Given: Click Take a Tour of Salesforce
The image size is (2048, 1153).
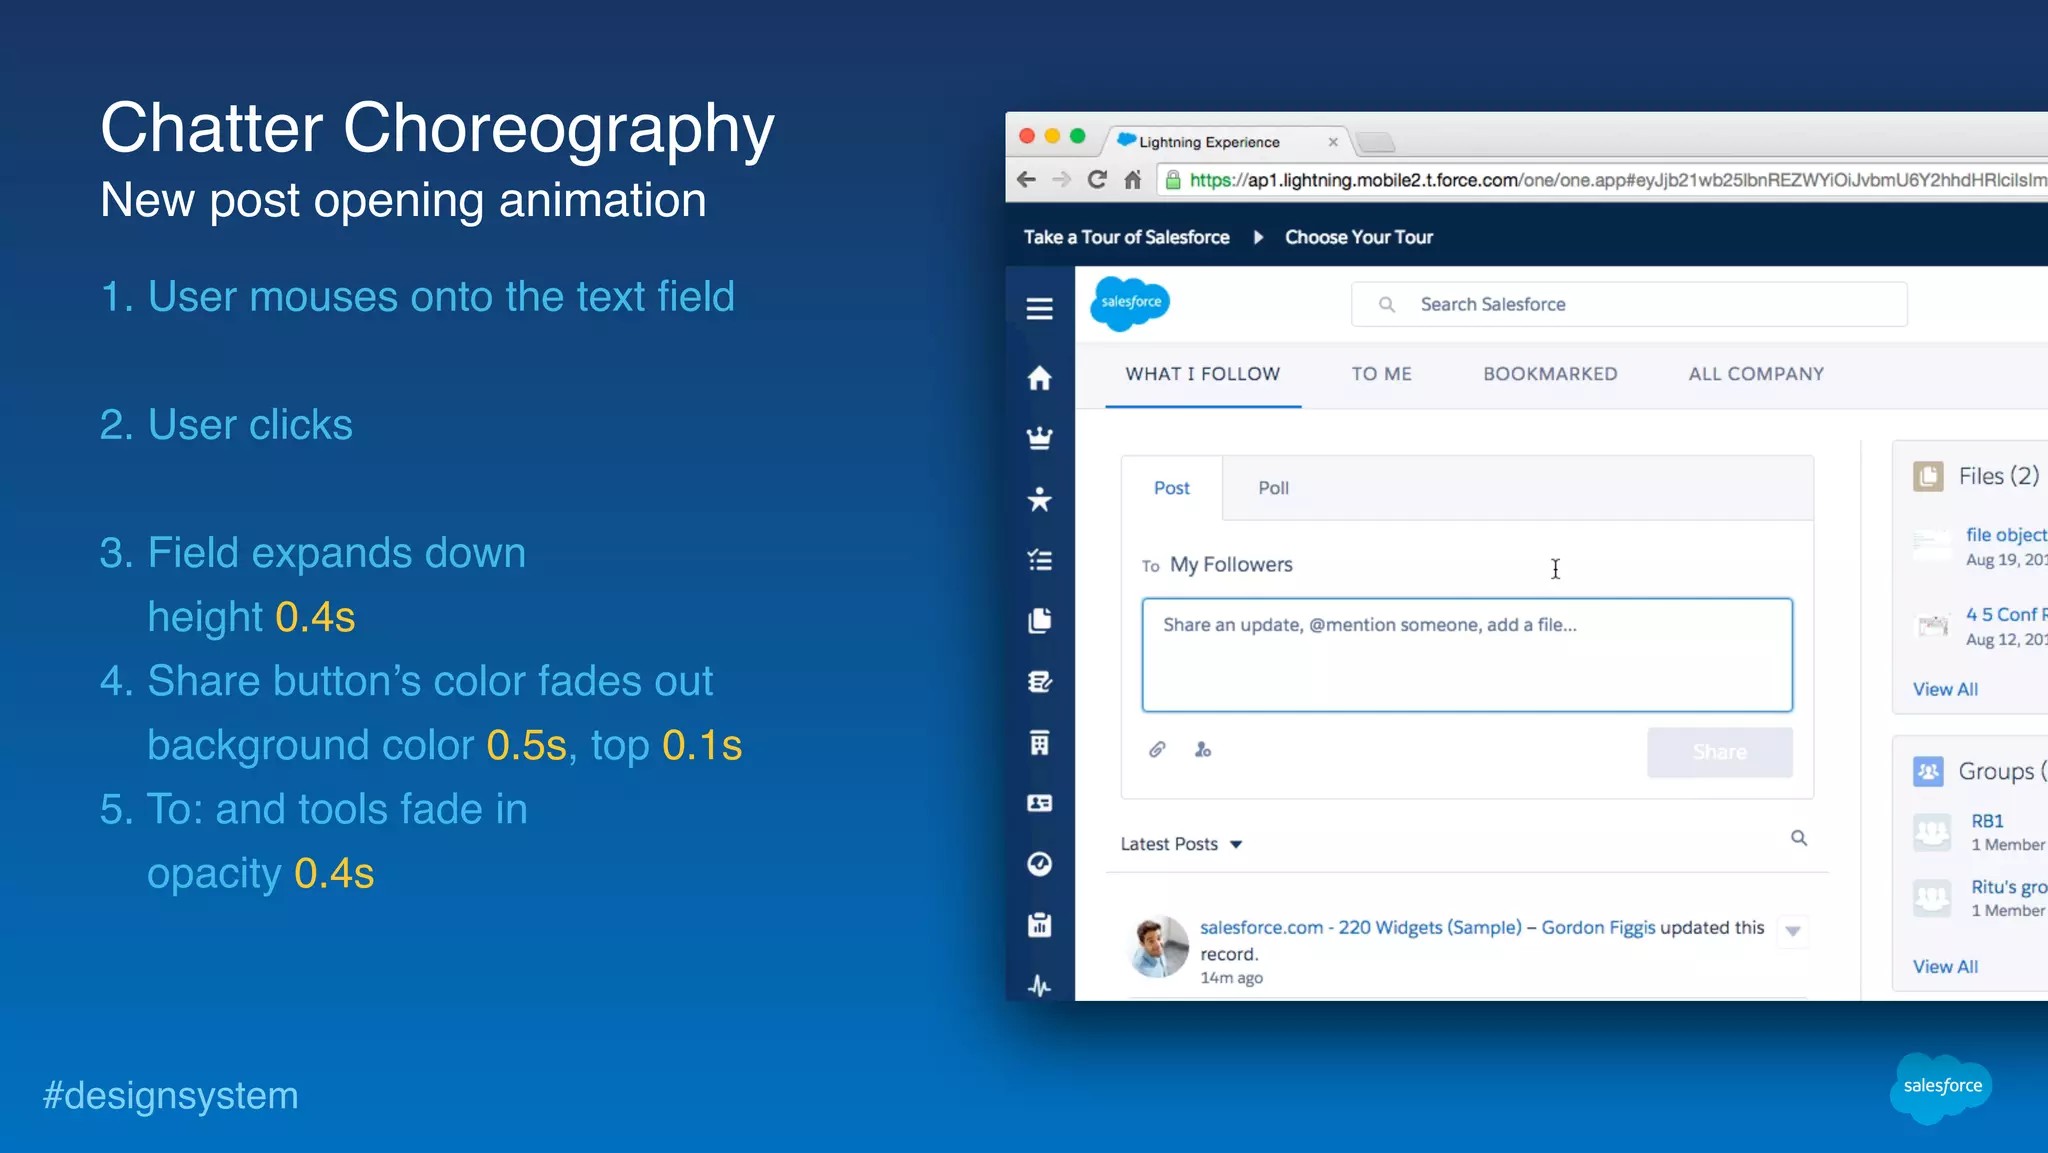Looking at the screenshot, I should tap(1126, 237).
